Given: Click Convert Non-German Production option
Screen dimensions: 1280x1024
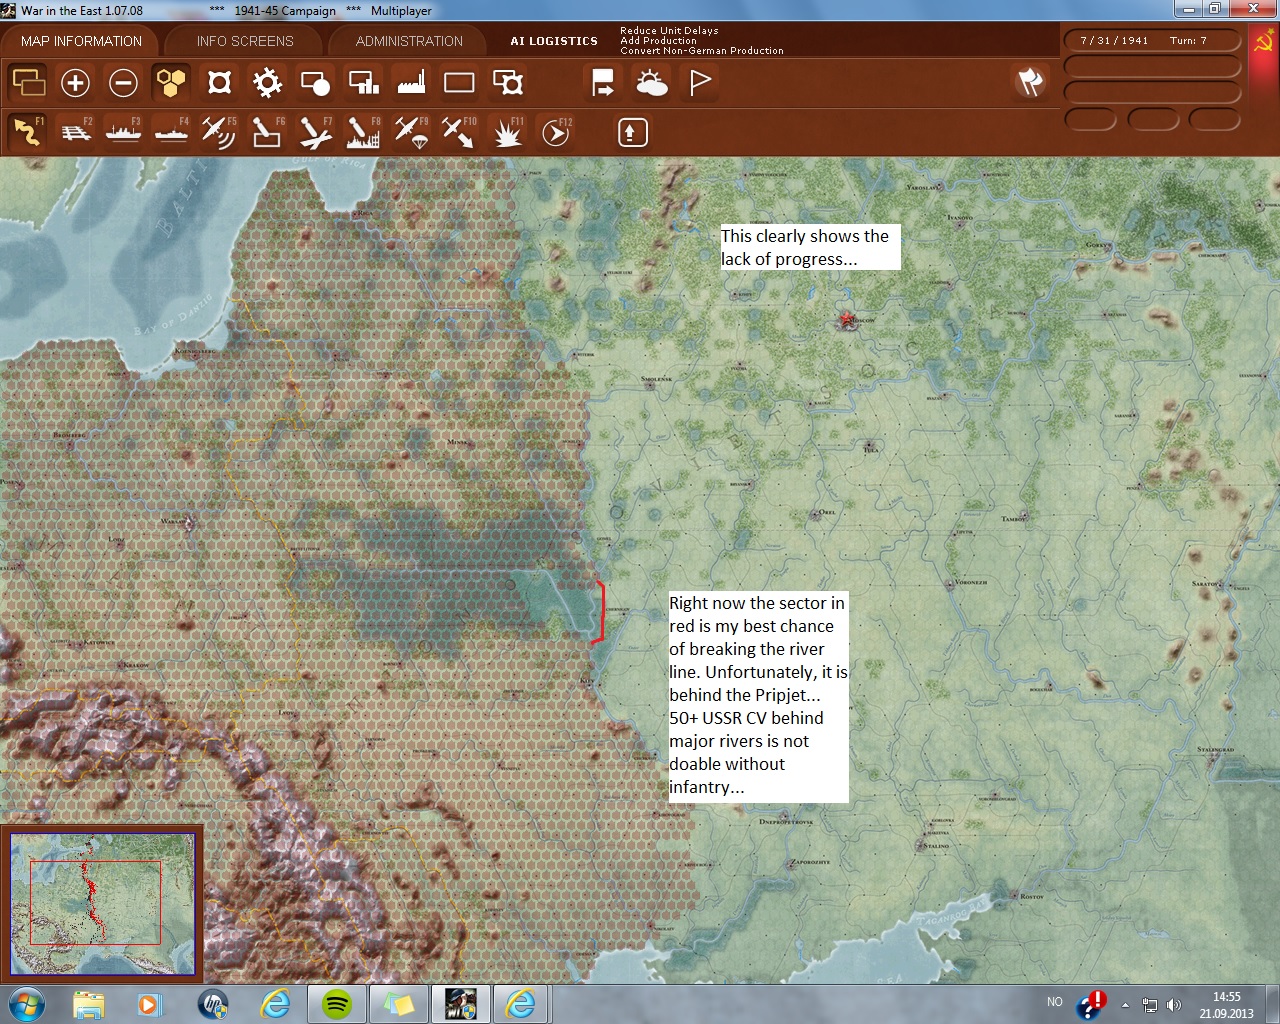Looking at the screenshot, I should click(701, 51).
